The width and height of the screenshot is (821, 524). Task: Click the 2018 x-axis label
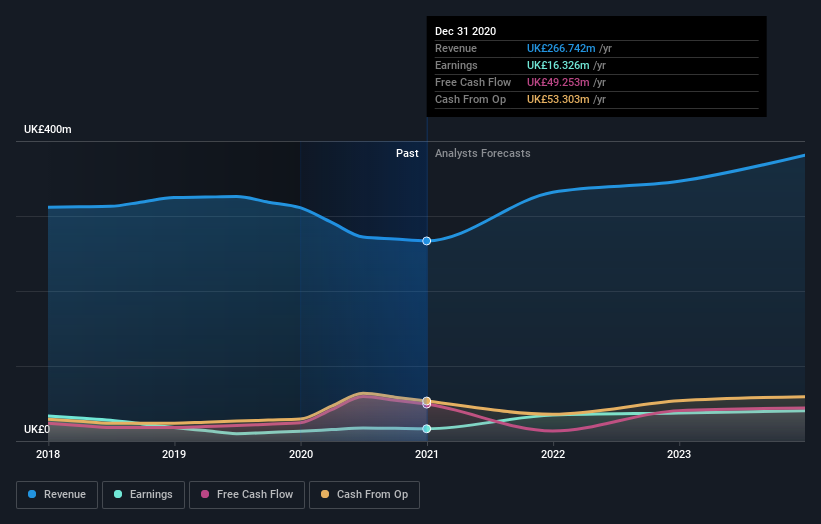coord(48,454)
